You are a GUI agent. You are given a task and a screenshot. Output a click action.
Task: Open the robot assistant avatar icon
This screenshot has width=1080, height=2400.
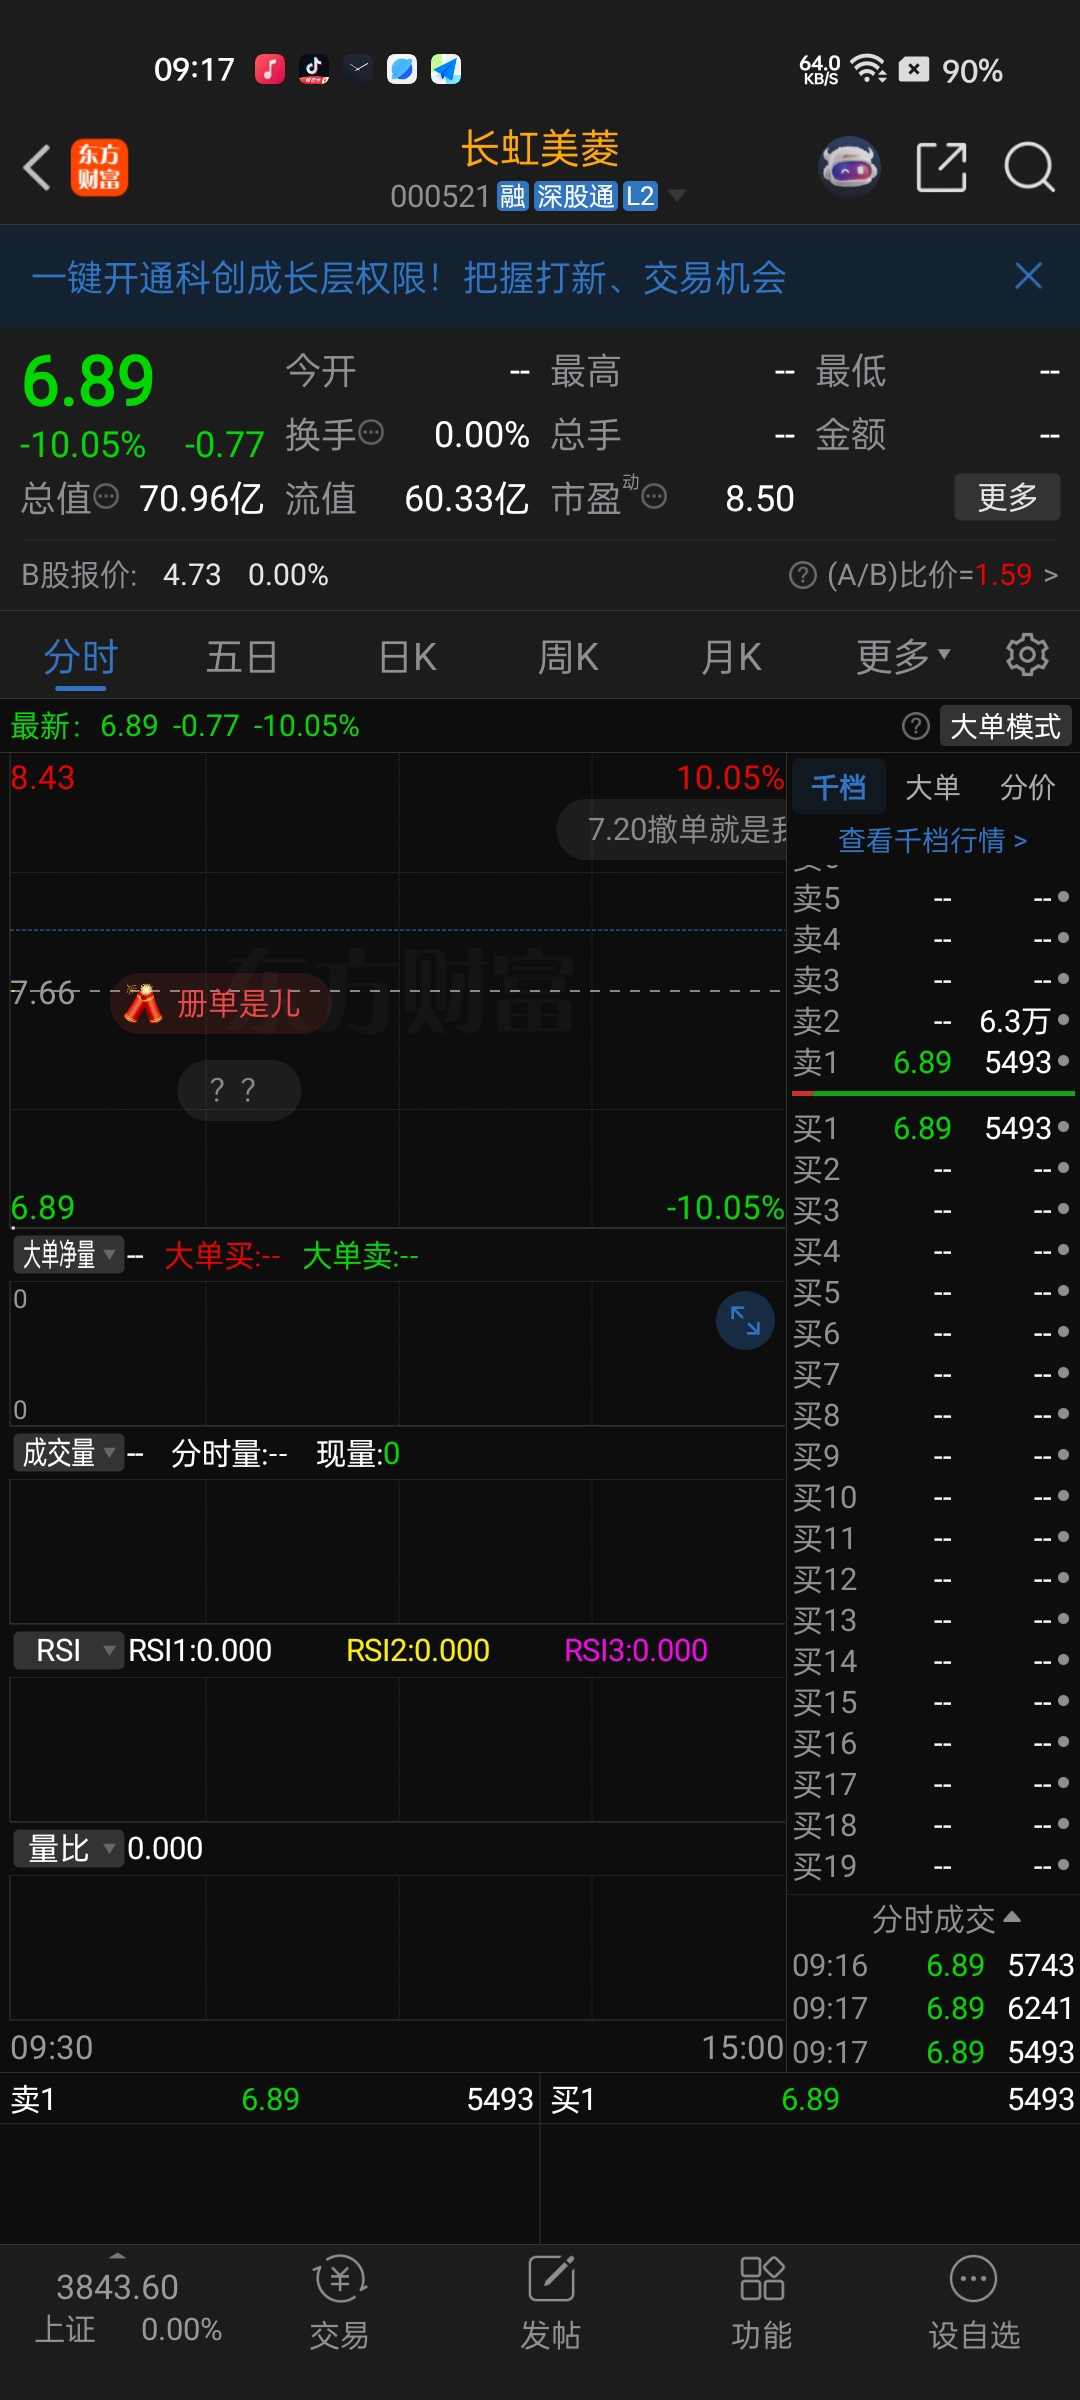(849, 166)
